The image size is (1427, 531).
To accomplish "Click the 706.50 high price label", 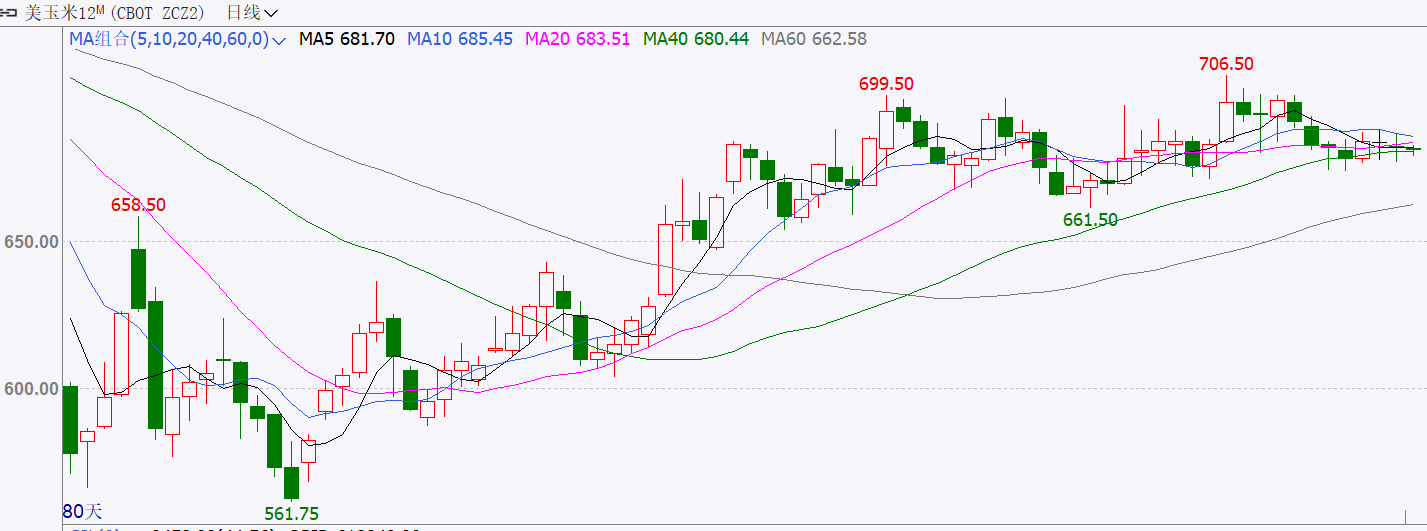I will pos(1226,64).
